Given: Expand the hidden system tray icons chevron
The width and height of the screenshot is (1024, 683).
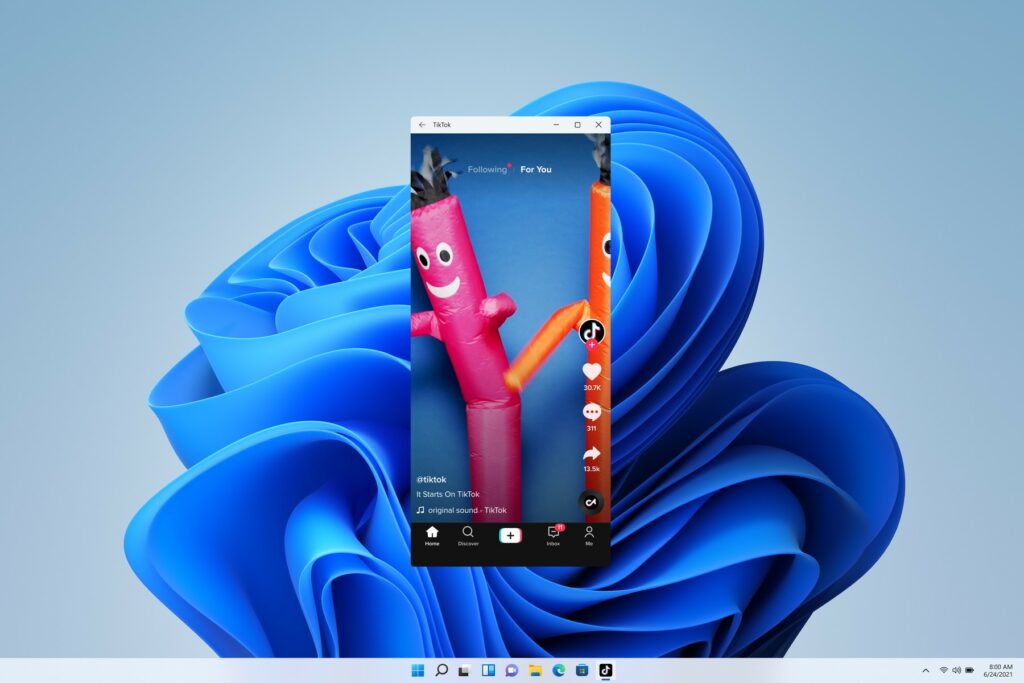Looking at the screenshot, I should tap(925, 671).
